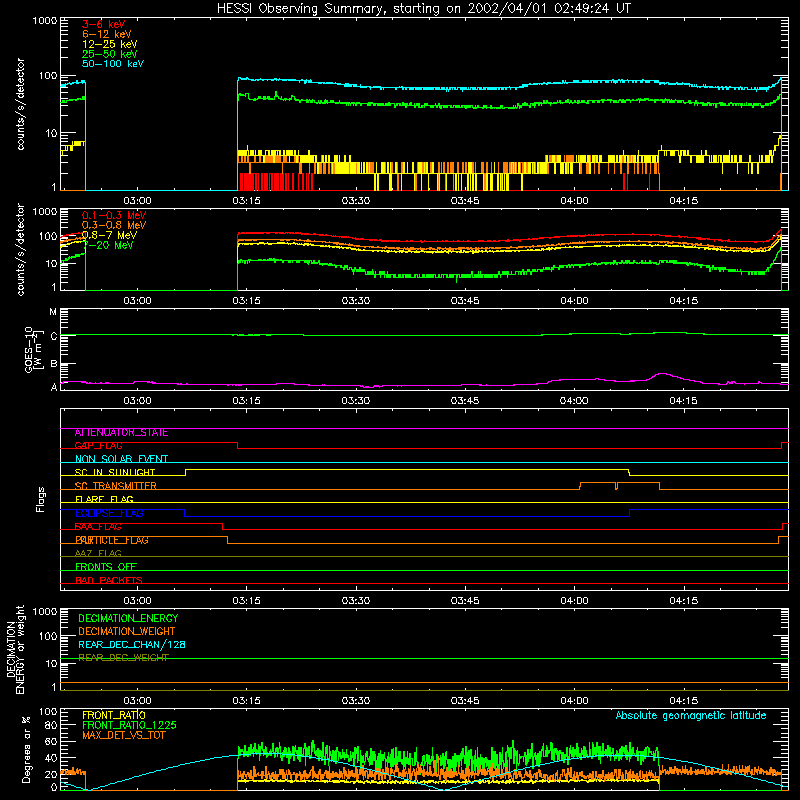Click the 40 tick on the Degrees axis
Image resolution: width=800 pixels, height=800 pixels.
pos(51,758)
